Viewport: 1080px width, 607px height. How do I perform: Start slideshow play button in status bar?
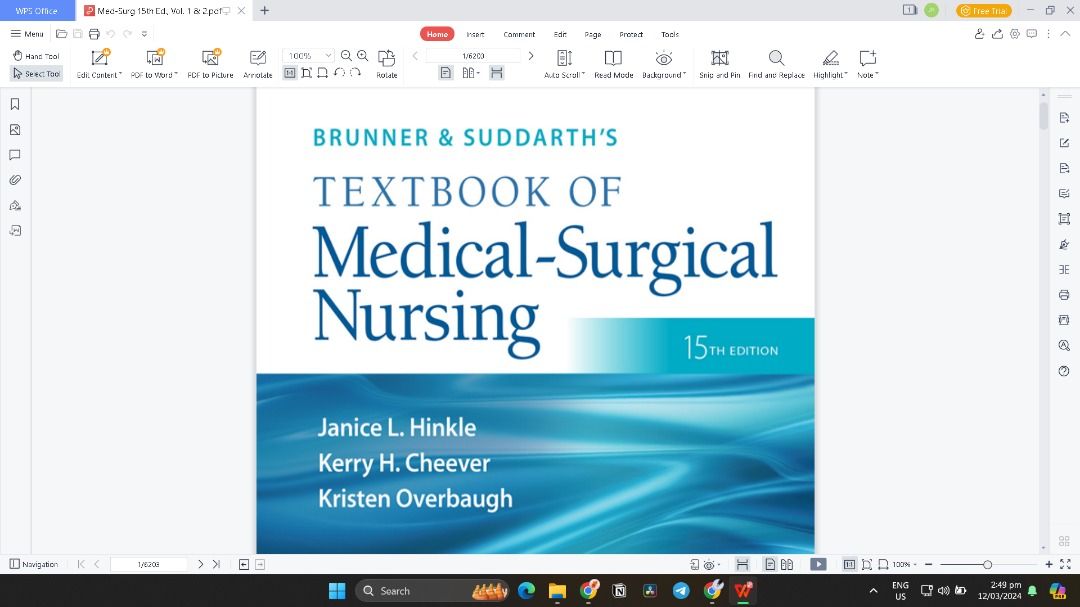818,564
